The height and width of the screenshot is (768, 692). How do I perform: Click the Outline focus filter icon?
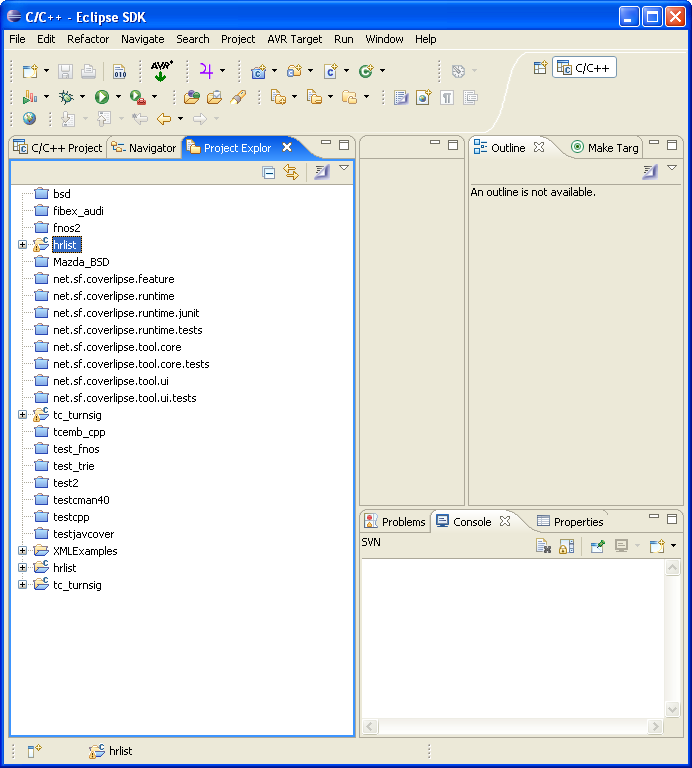point(650,171)
